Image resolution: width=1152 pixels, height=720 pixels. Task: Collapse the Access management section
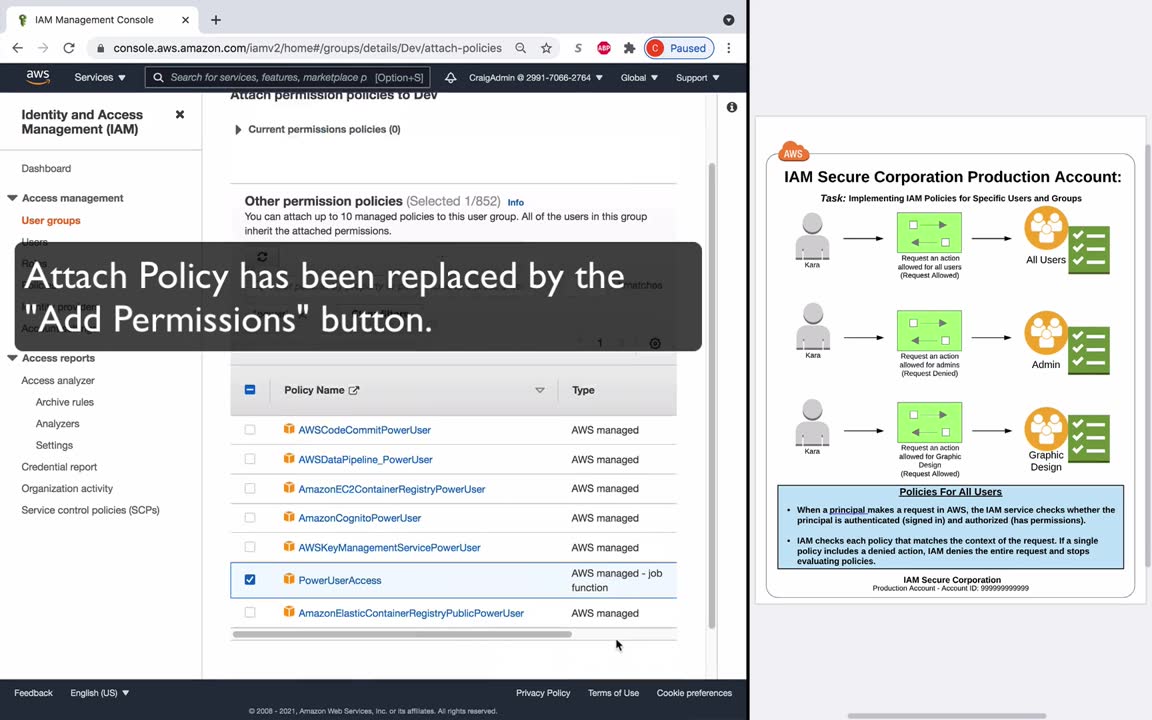click(x=12, y=198)
